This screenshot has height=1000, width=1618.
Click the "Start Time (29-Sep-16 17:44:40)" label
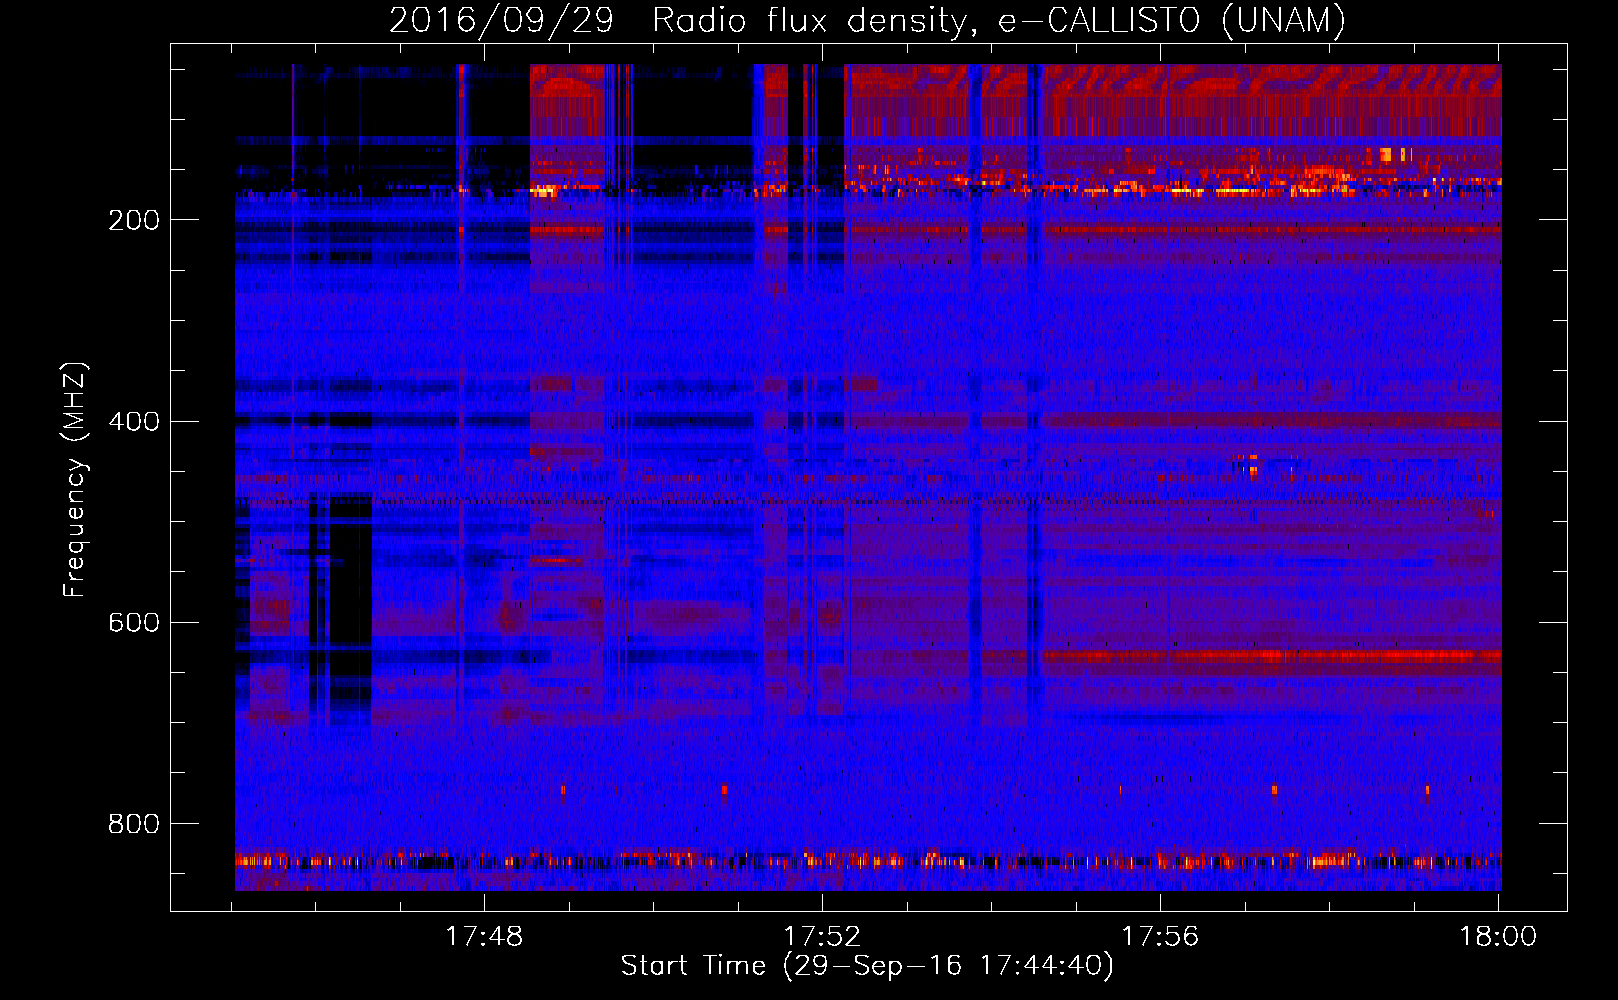pos(867,966)
